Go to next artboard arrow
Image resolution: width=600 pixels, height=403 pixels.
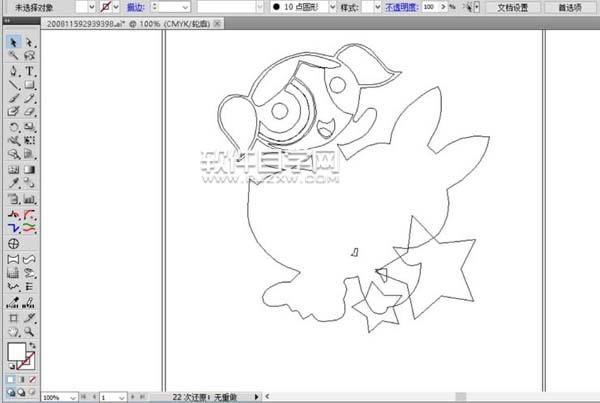[132, 397]
